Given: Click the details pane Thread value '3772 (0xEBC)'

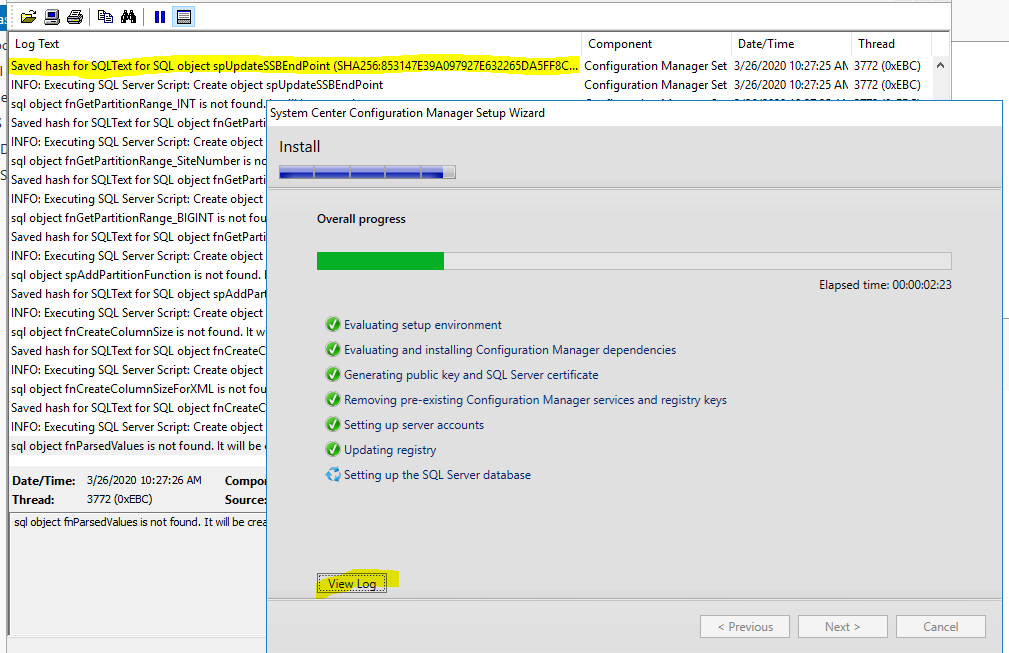Looking at the screenshot, I should pos(120,499).
